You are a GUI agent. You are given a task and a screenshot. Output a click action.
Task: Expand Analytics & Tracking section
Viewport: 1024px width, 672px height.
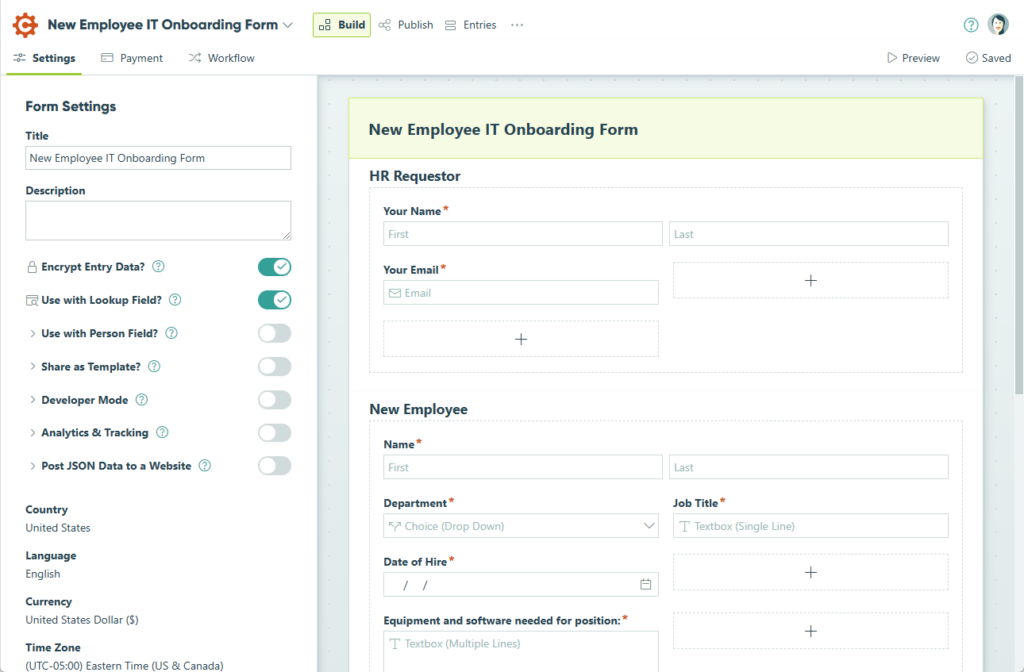tap(32, 432)
